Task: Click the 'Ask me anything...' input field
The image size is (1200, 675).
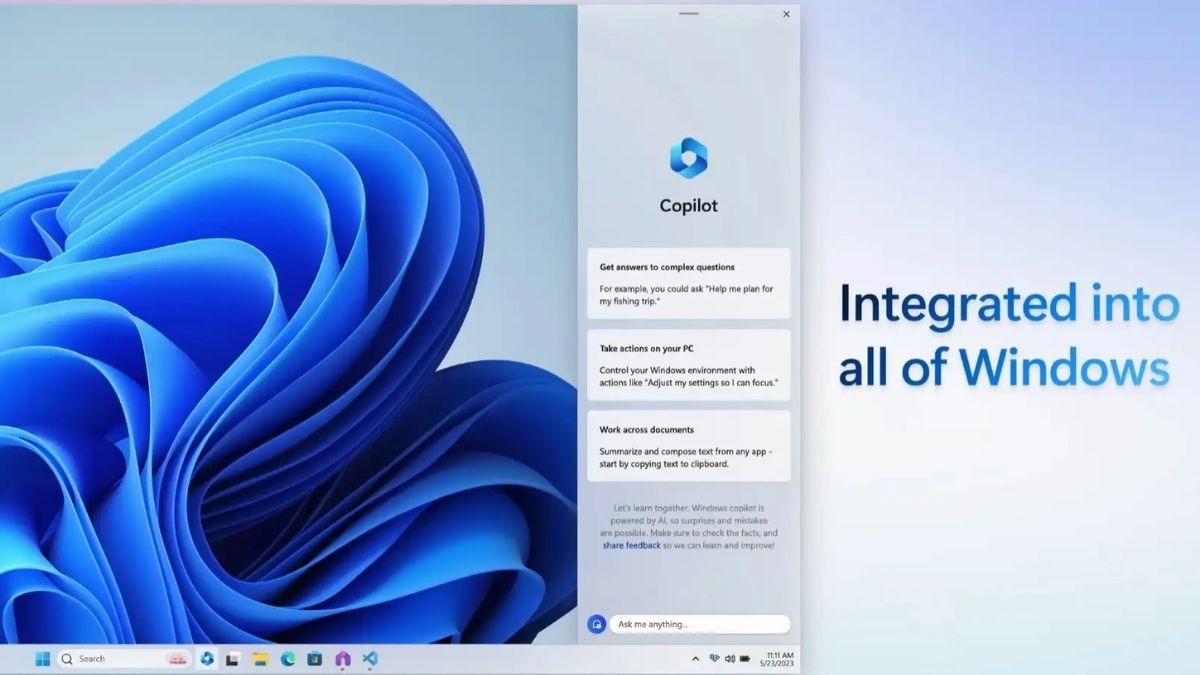Action: [x=700, y=624]
